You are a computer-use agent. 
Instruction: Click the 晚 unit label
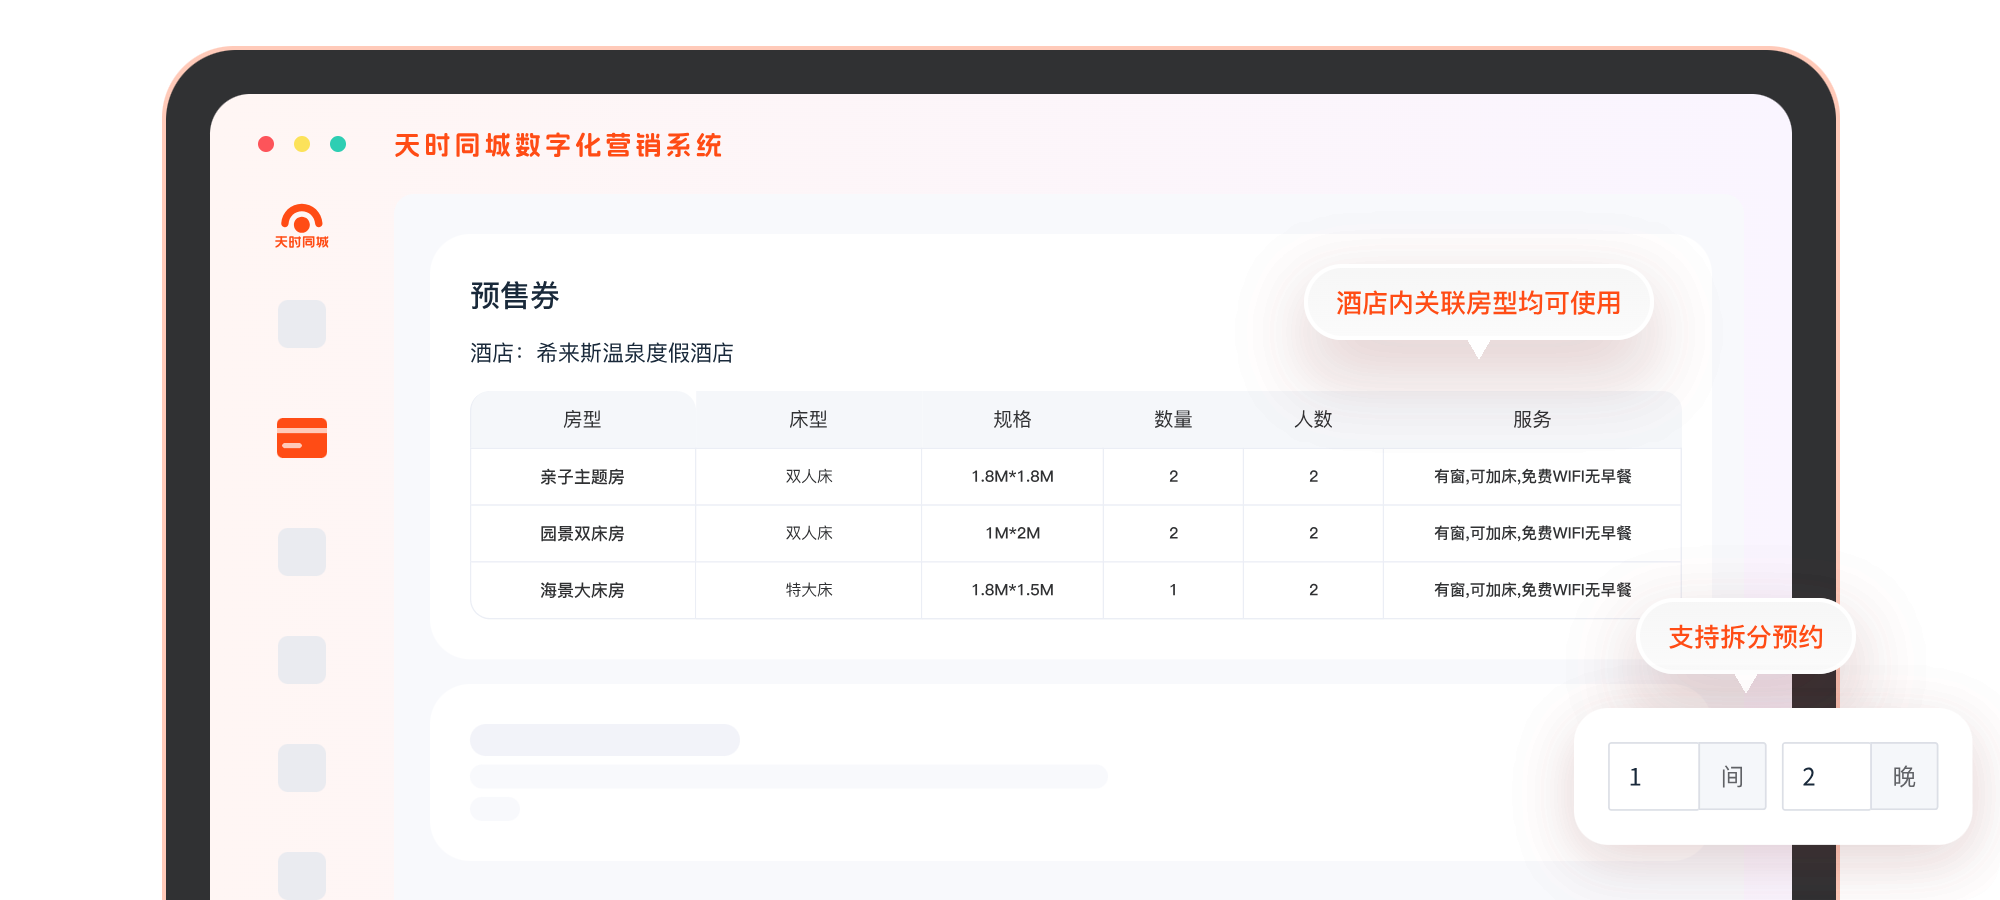click(x=1904, y=776)
